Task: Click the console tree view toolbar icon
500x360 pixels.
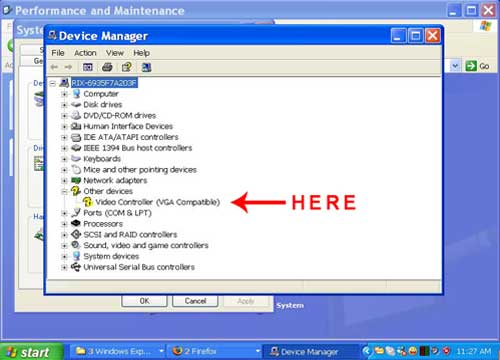Action: (88, 67)
